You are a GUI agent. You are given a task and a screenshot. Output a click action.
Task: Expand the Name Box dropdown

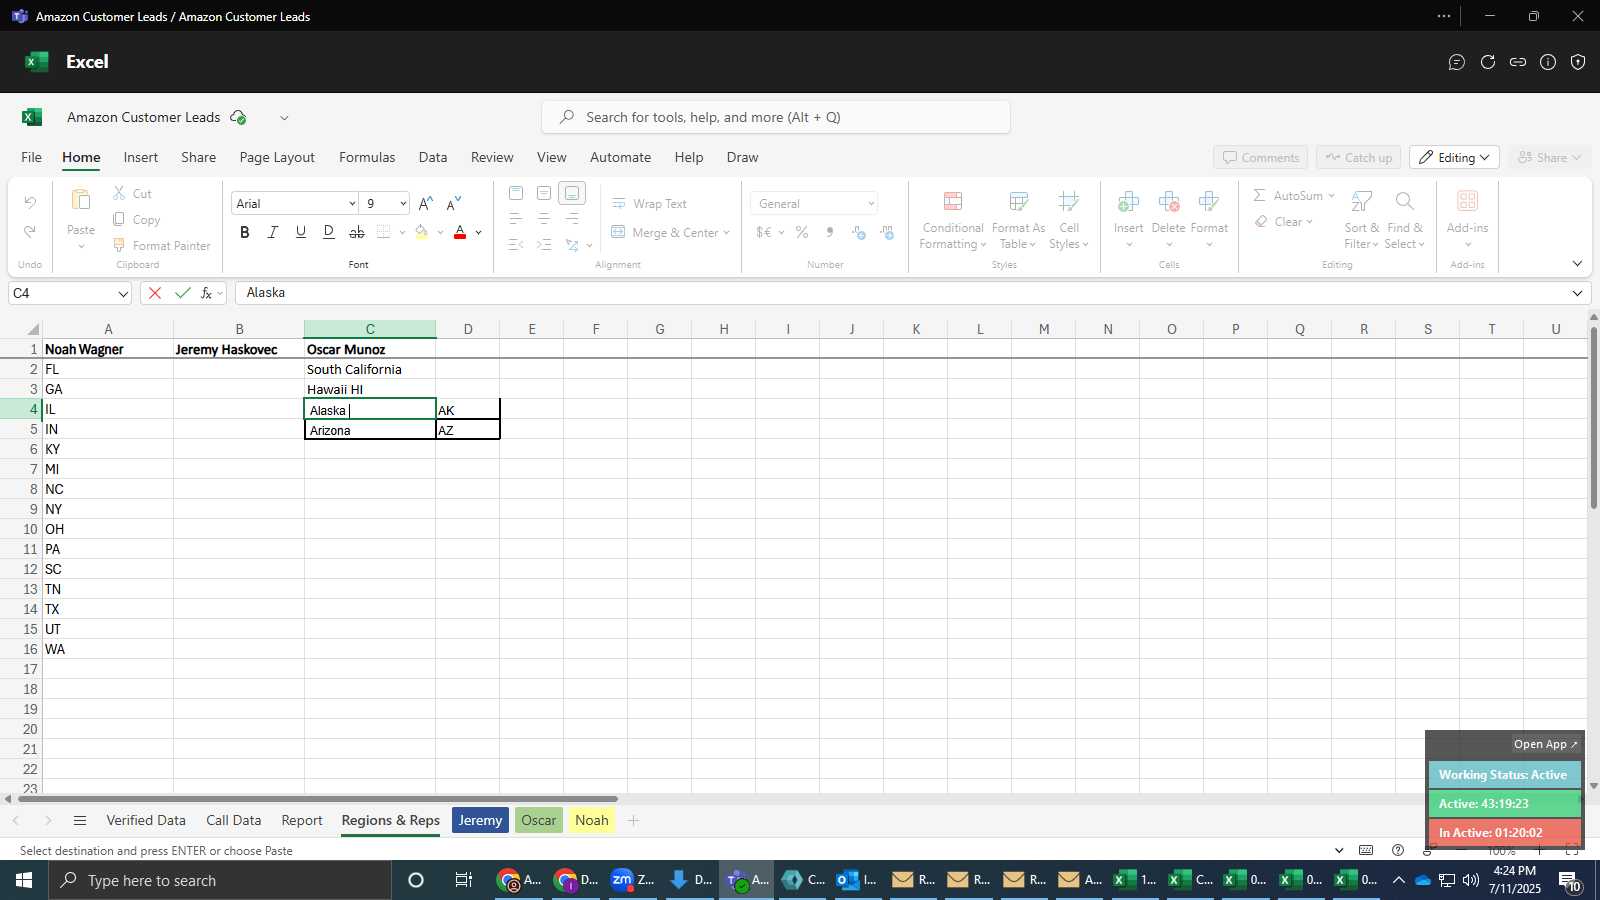tap(123, 293)
